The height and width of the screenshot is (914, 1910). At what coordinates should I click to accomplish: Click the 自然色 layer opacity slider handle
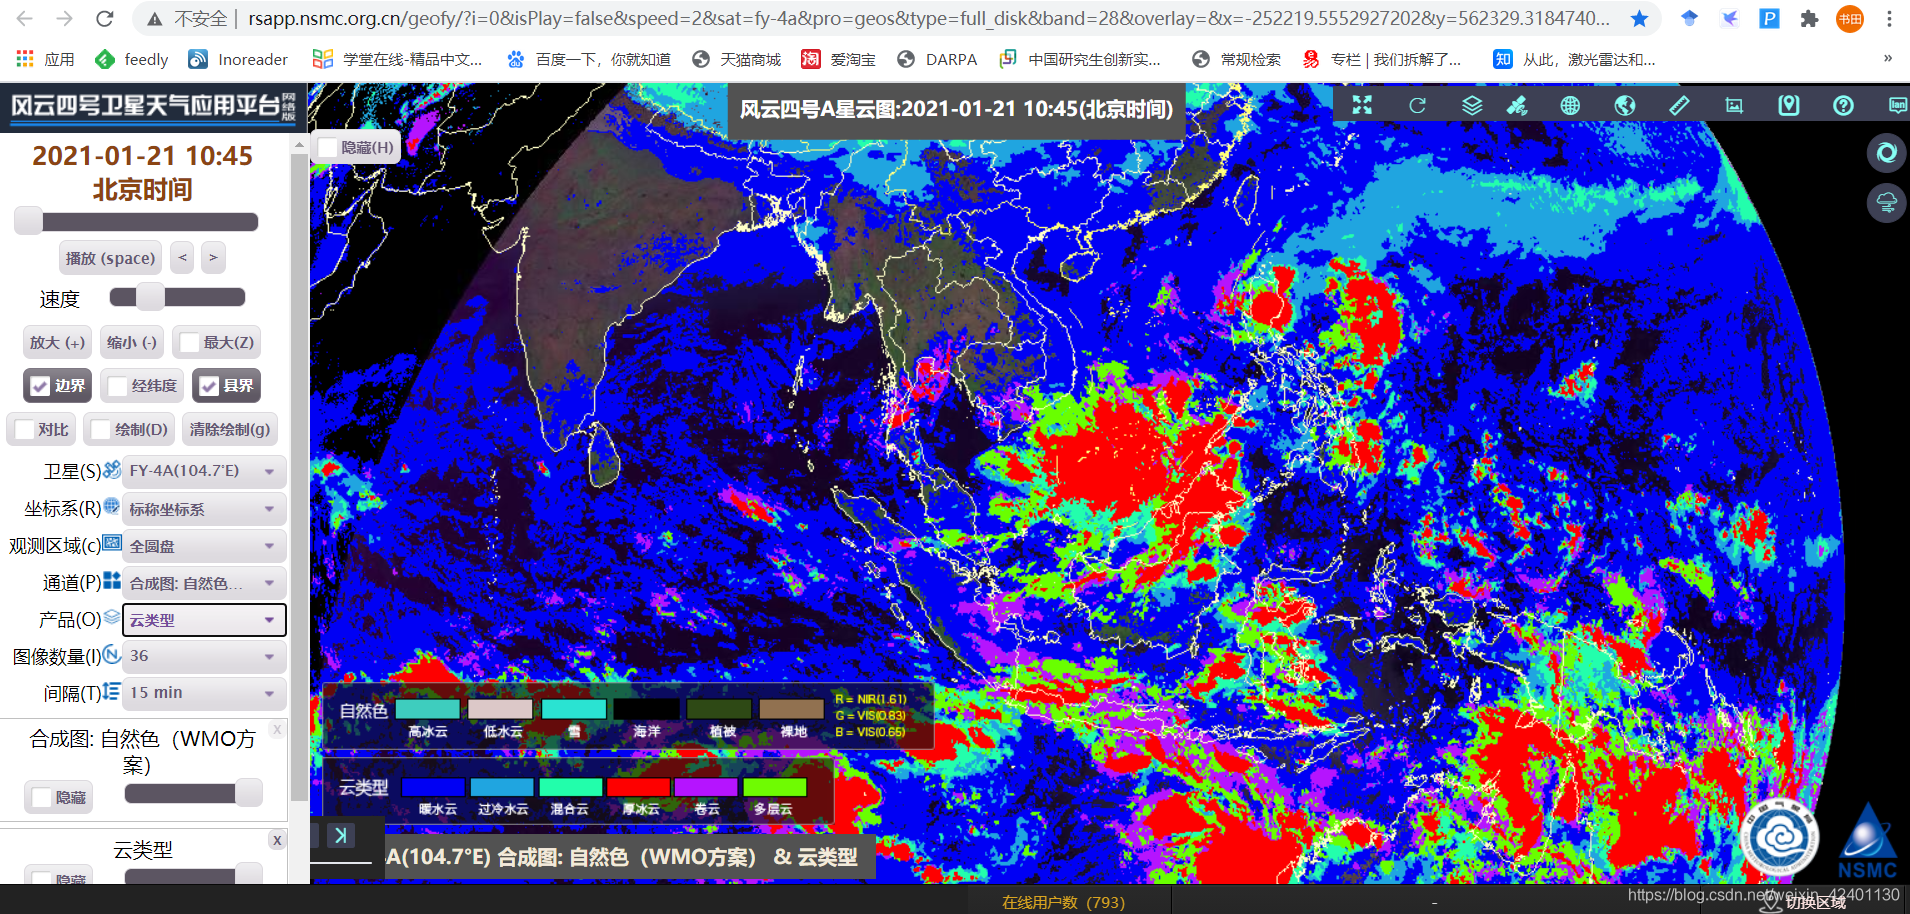248,793
